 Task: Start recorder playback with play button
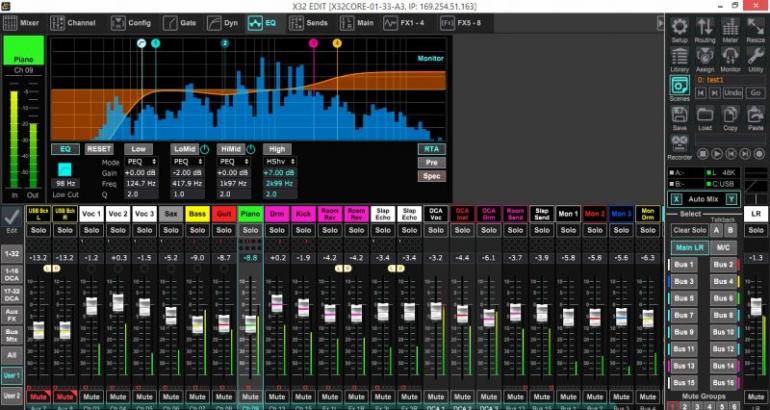pyautogui.click(x=717, y=154)
